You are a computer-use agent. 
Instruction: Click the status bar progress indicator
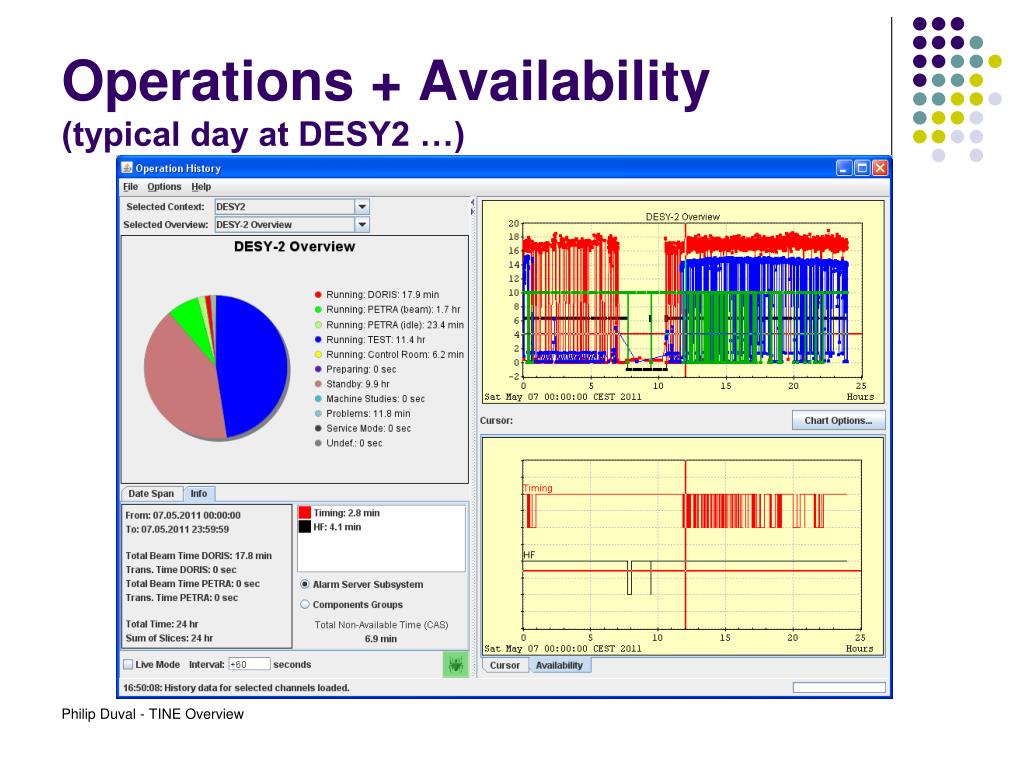tap(839, 688)
